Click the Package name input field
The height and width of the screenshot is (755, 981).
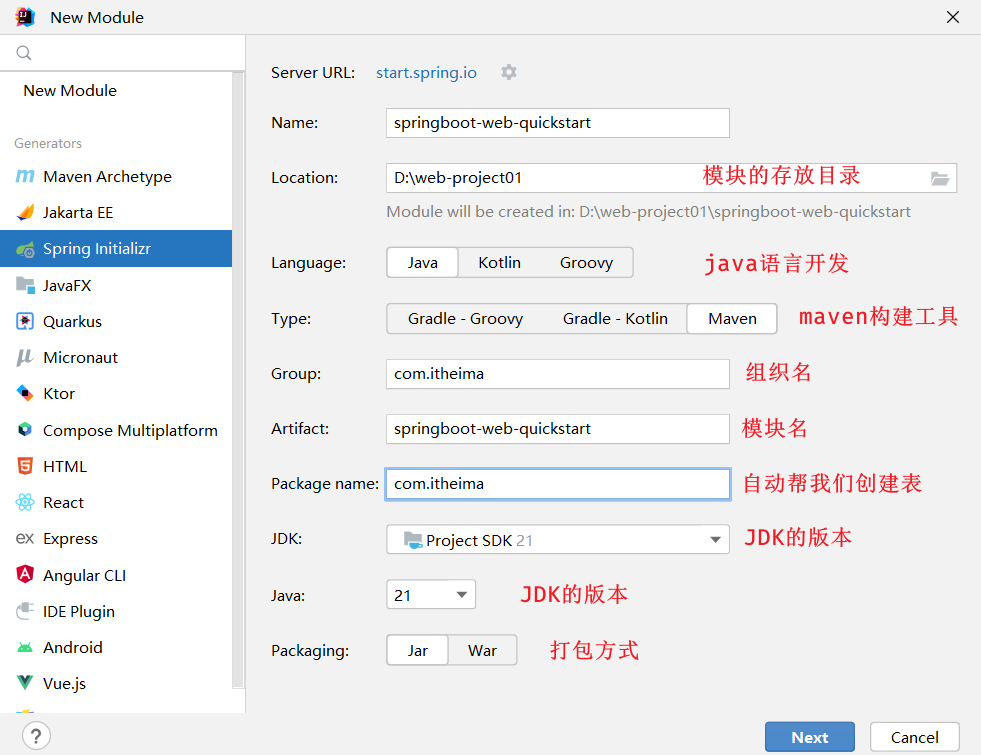[x=558, y=484]
